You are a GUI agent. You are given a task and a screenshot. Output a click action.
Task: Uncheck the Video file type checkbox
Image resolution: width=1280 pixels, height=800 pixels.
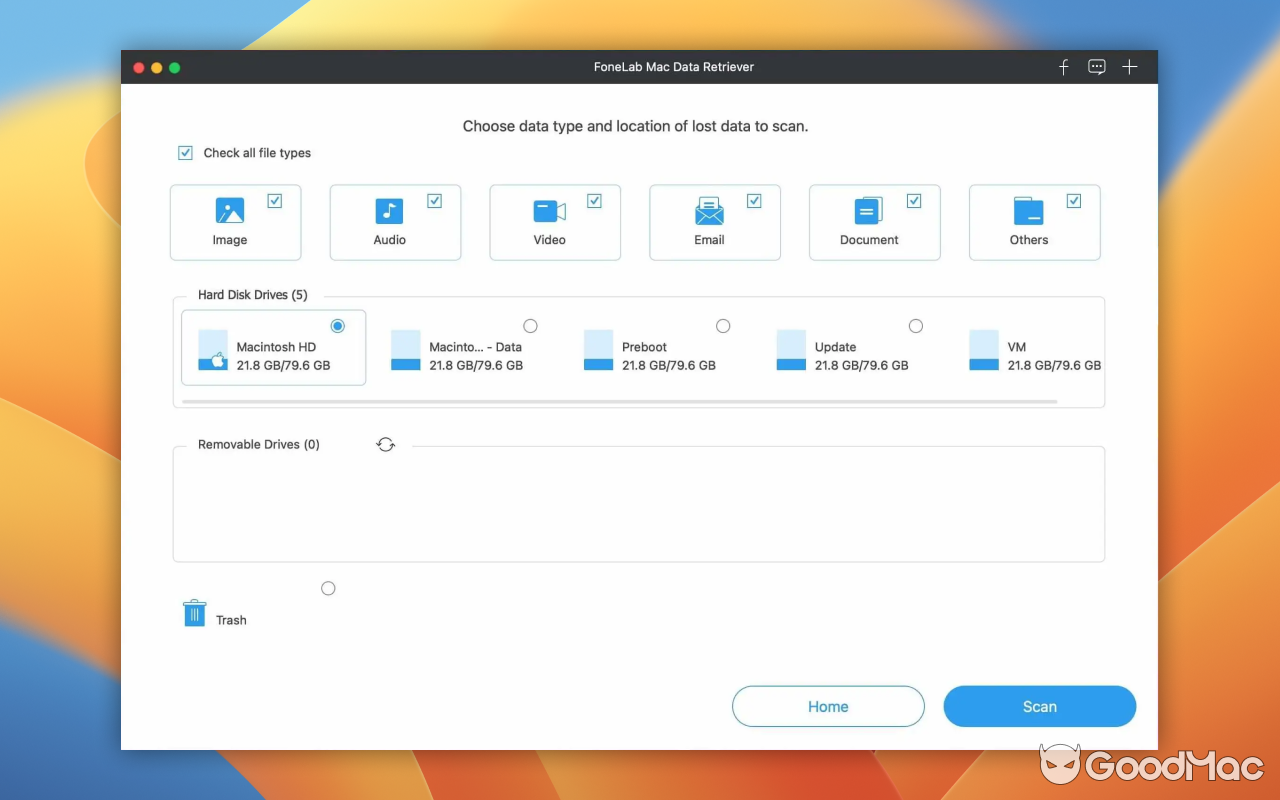click(x=594, y=200)
